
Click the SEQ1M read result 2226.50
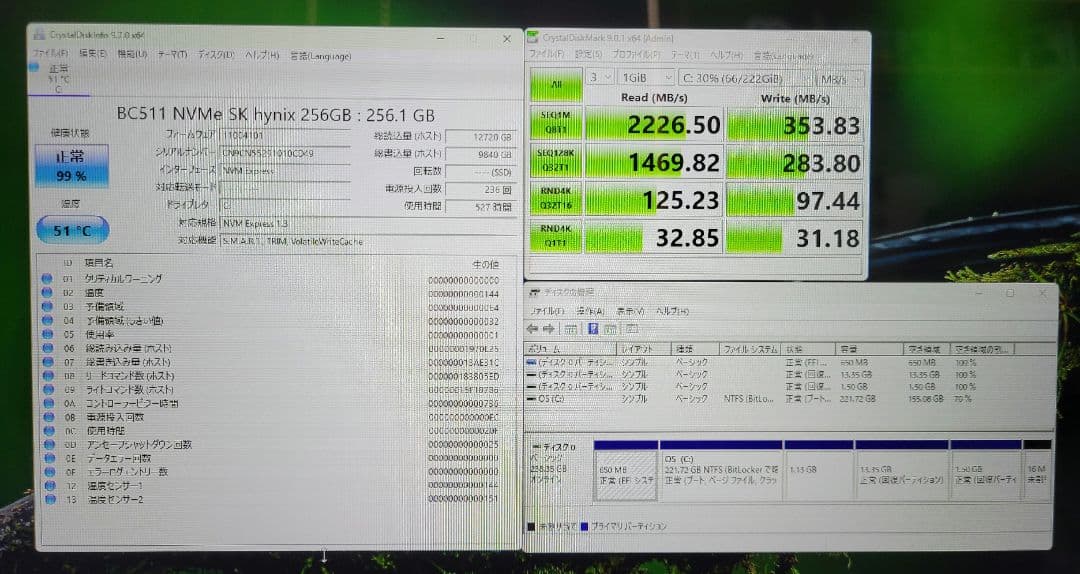(x=654, y=125)
